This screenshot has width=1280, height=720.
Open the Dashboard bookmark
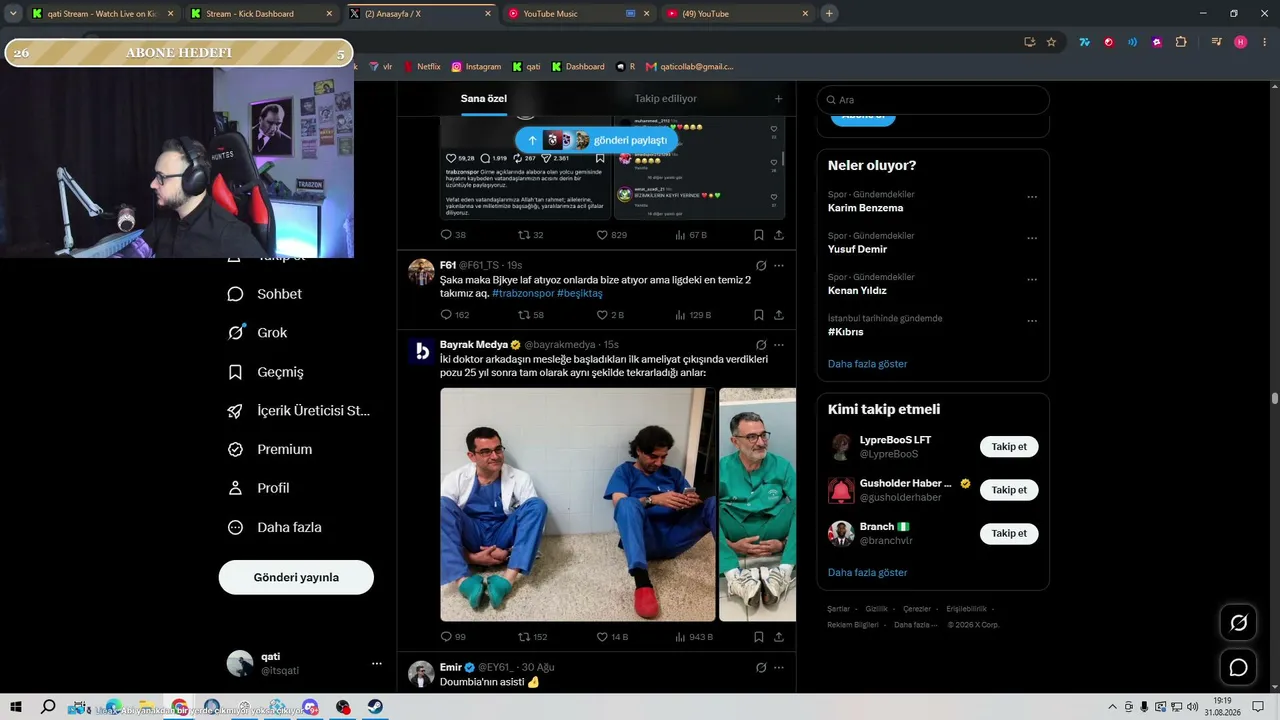578,67
